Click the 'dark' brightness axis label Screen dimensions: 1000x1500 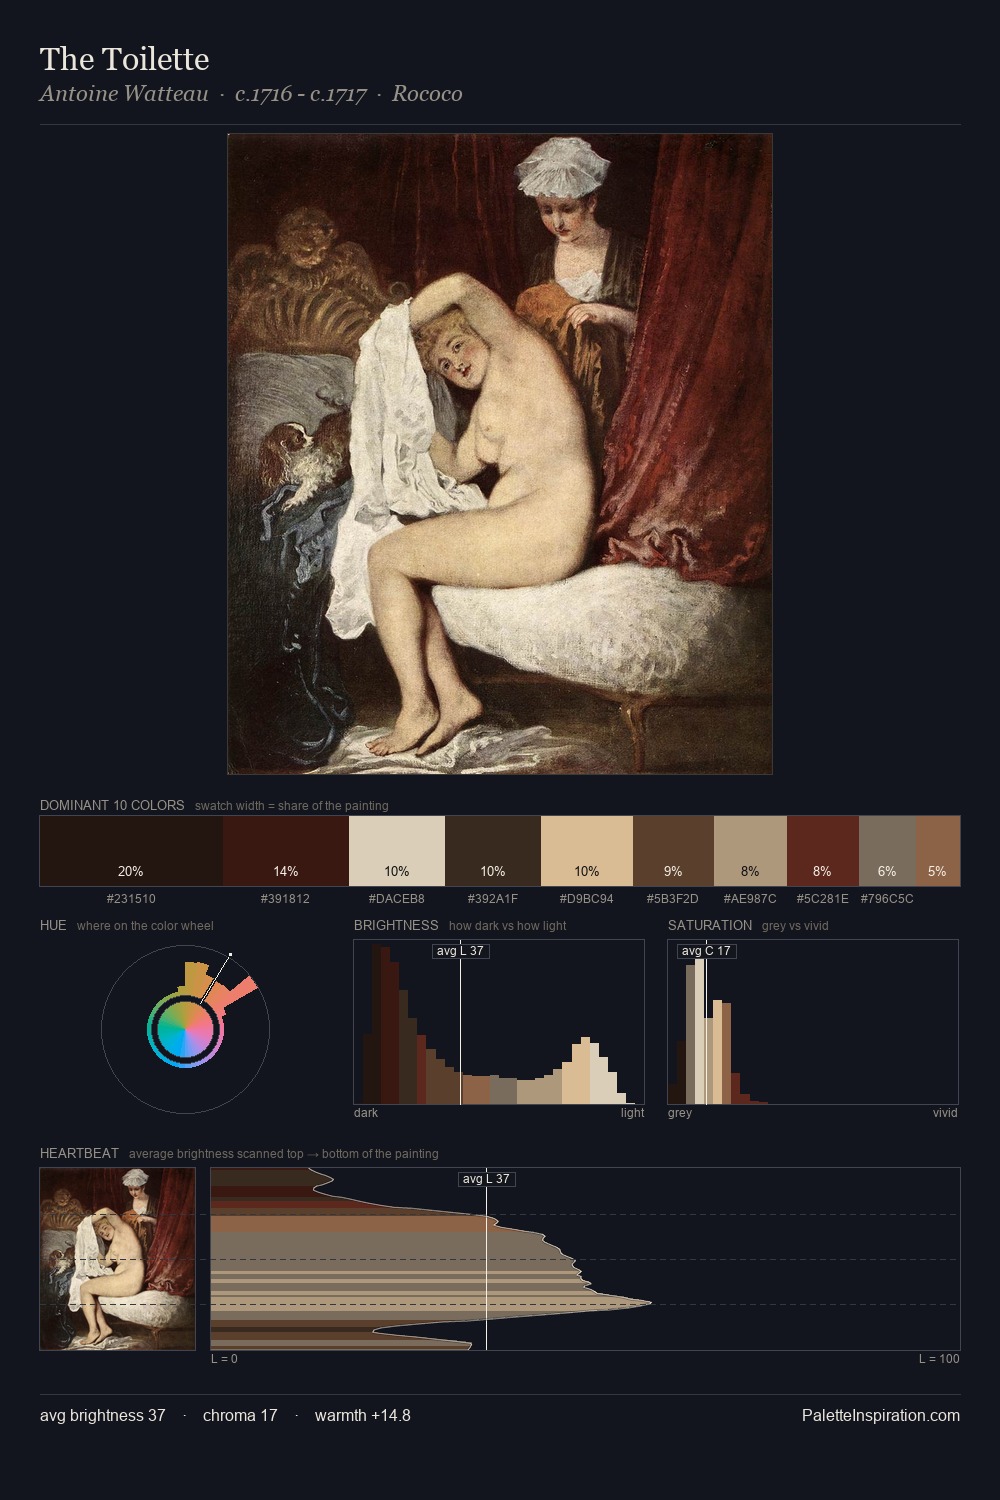(366, 1113)
